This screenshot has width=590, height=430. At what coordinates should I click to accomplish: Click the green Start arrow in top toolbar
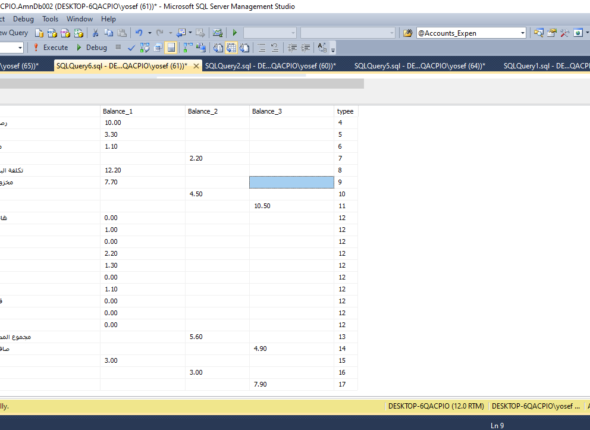(235, 33)
